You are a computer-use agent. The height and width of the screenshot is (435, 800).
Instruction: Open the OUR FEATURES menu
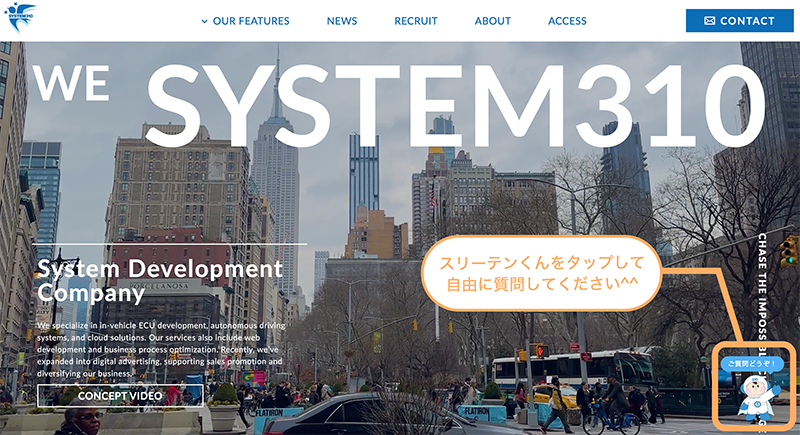(251, 21)
